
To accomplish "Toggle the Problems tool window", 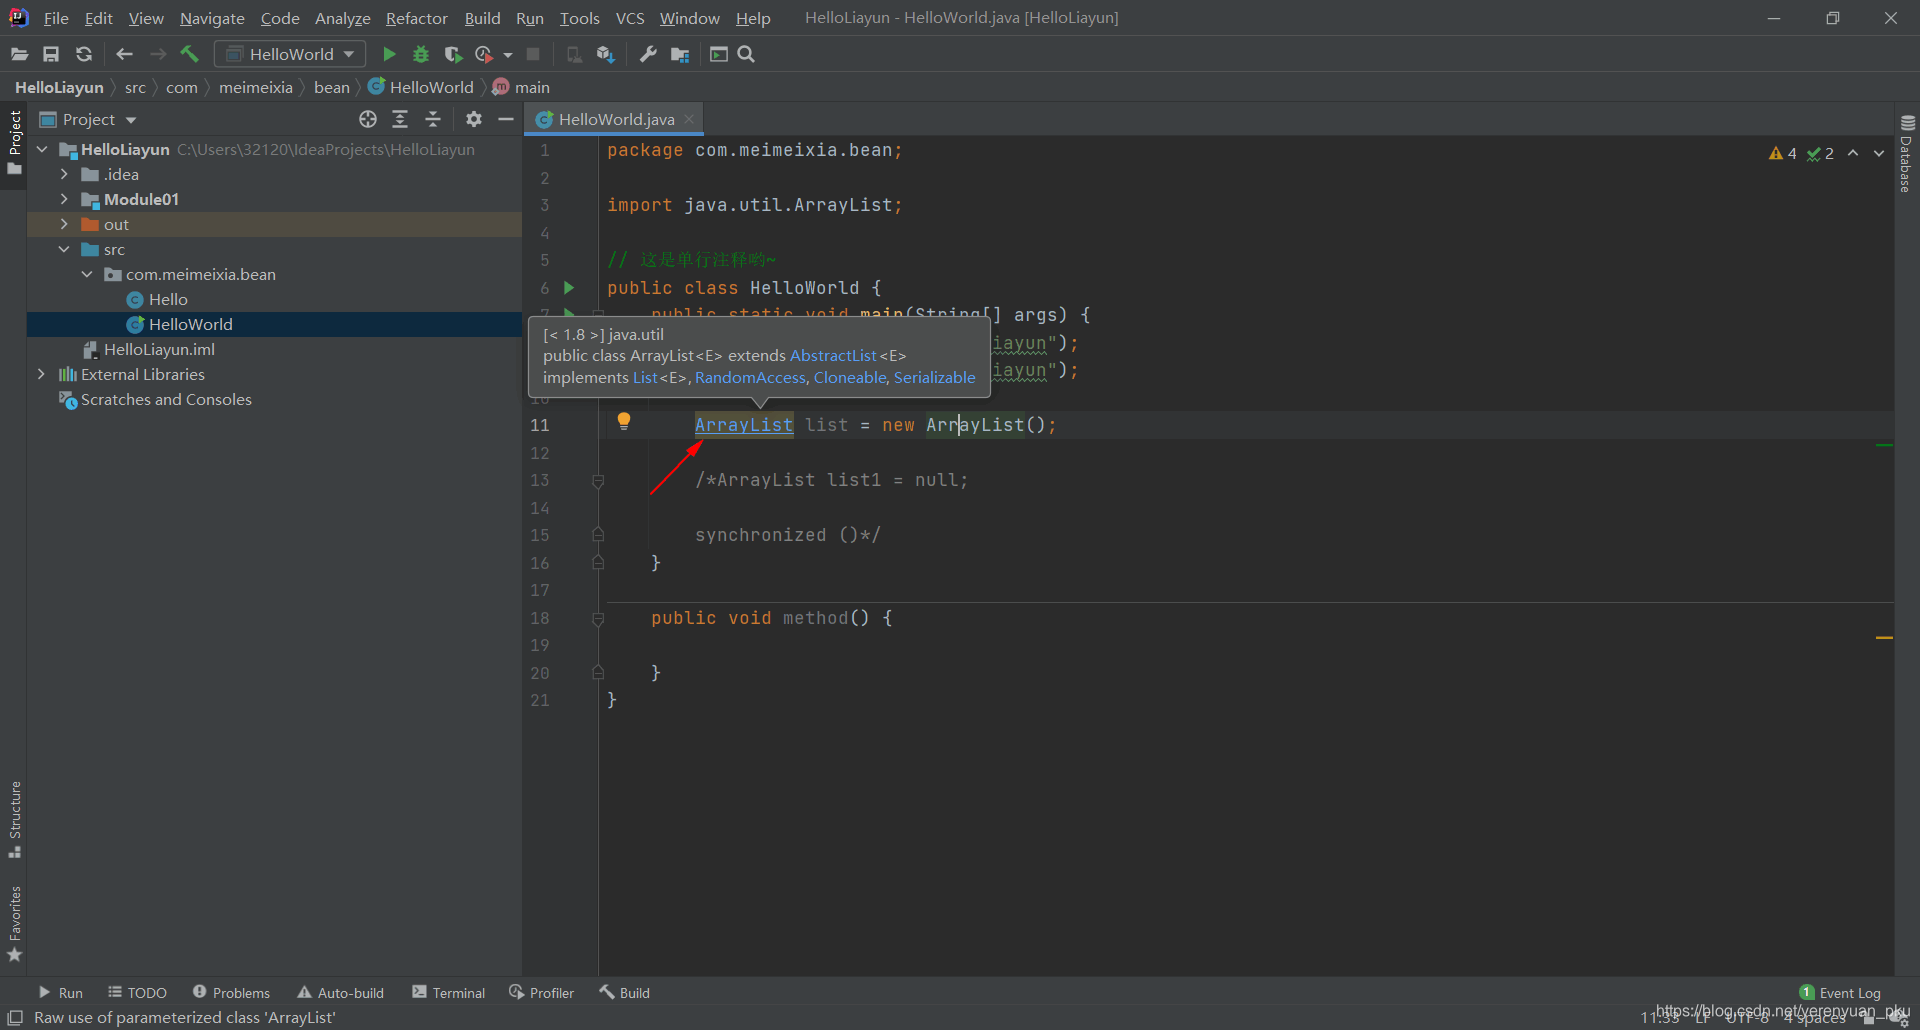I will tap(231, 993).
